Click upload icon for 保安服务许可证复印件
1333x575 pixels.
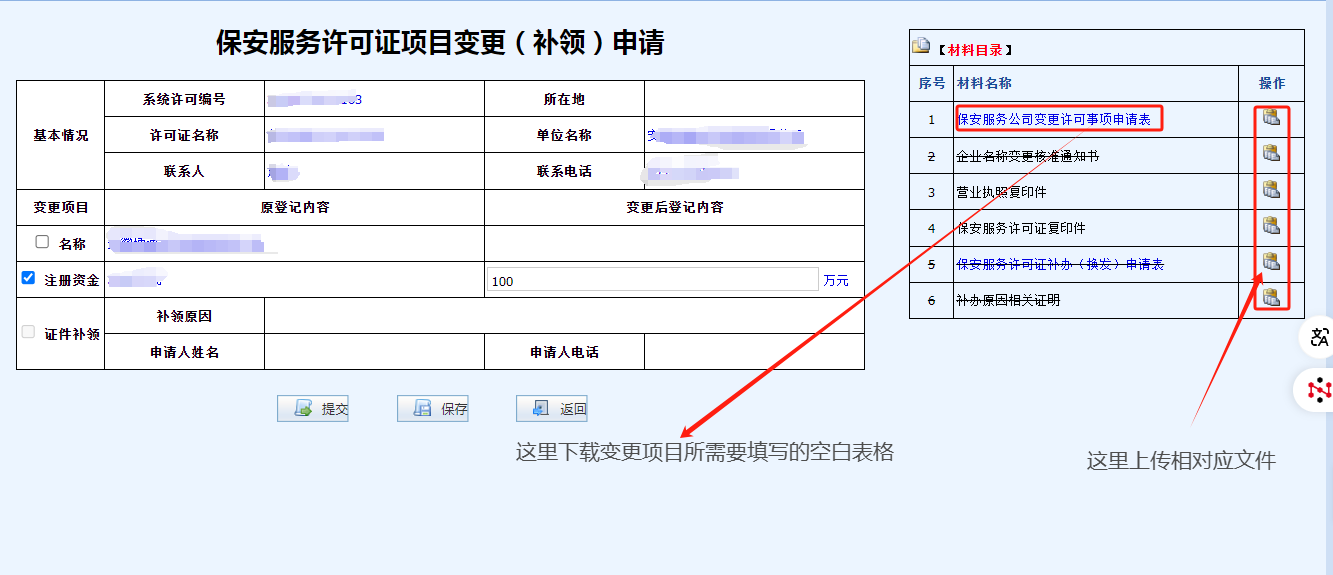tap(1271, 226)
